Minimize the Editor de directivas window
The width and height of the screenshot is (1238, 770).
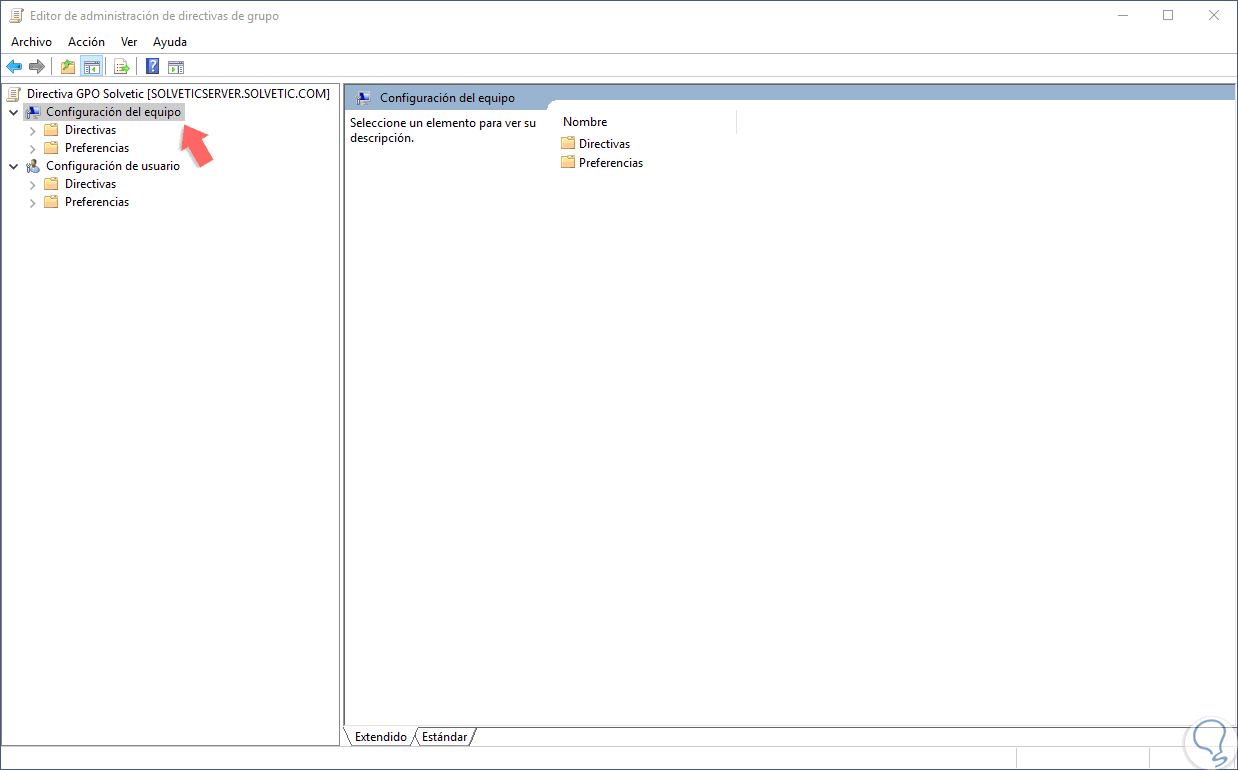tap(1121, 16)
